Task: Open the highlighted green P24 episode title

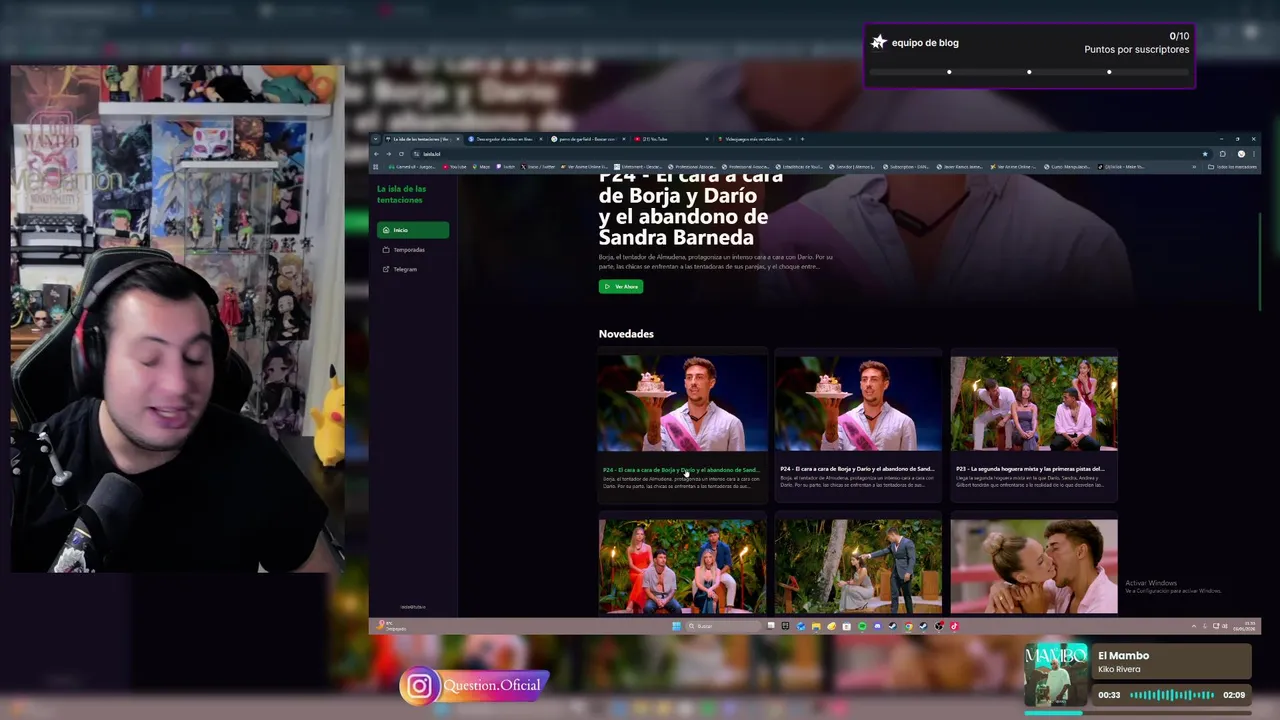Action: coord(681,470)
